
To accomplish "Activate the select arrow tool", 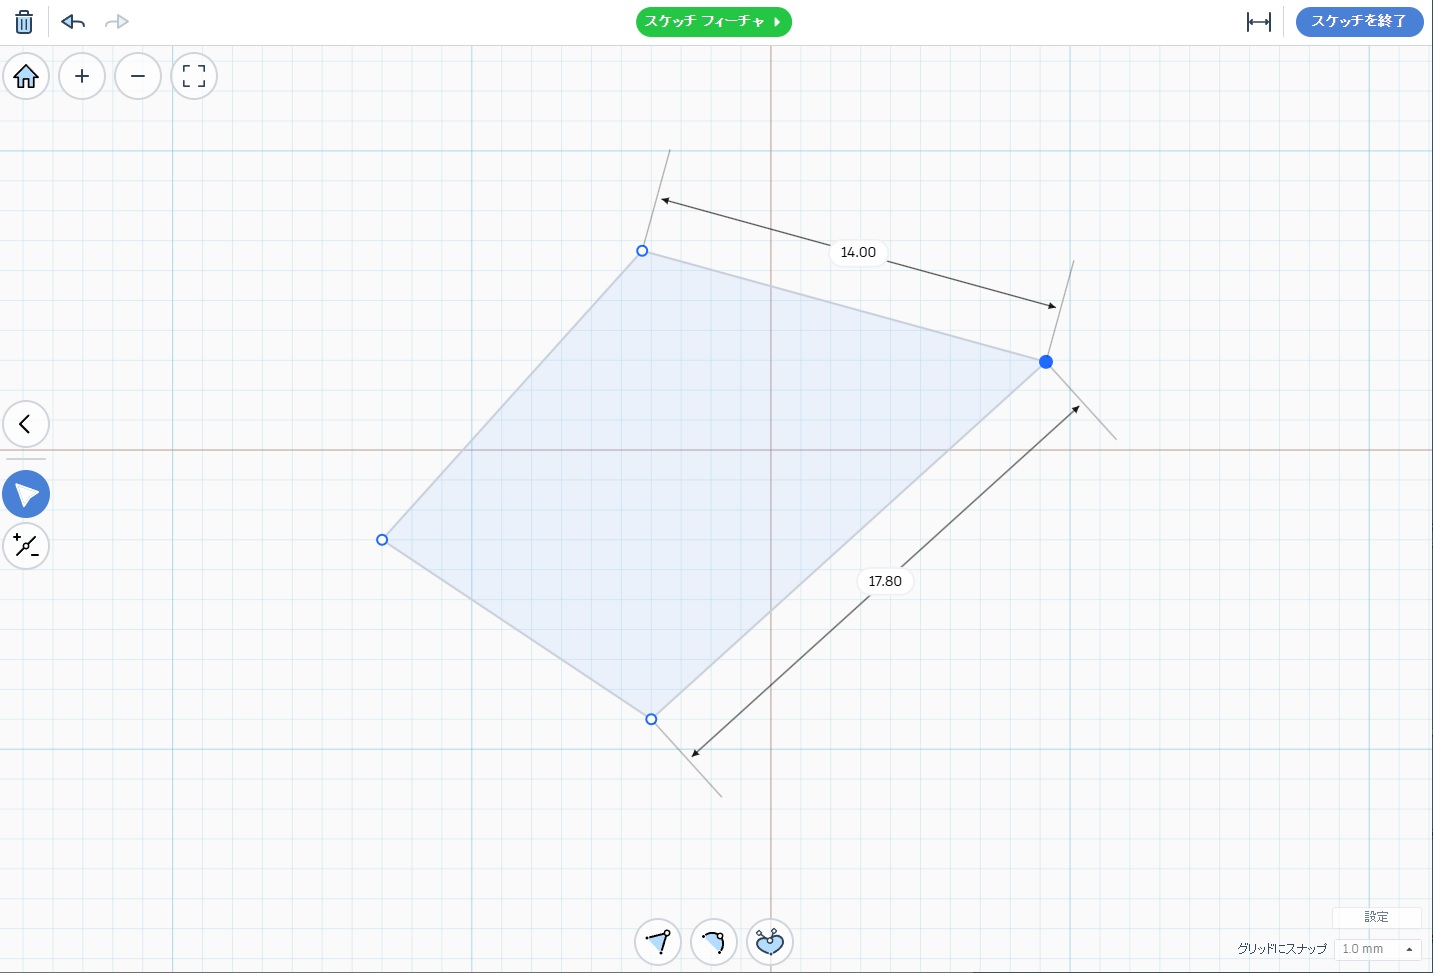I will click(x=26, y=494).
